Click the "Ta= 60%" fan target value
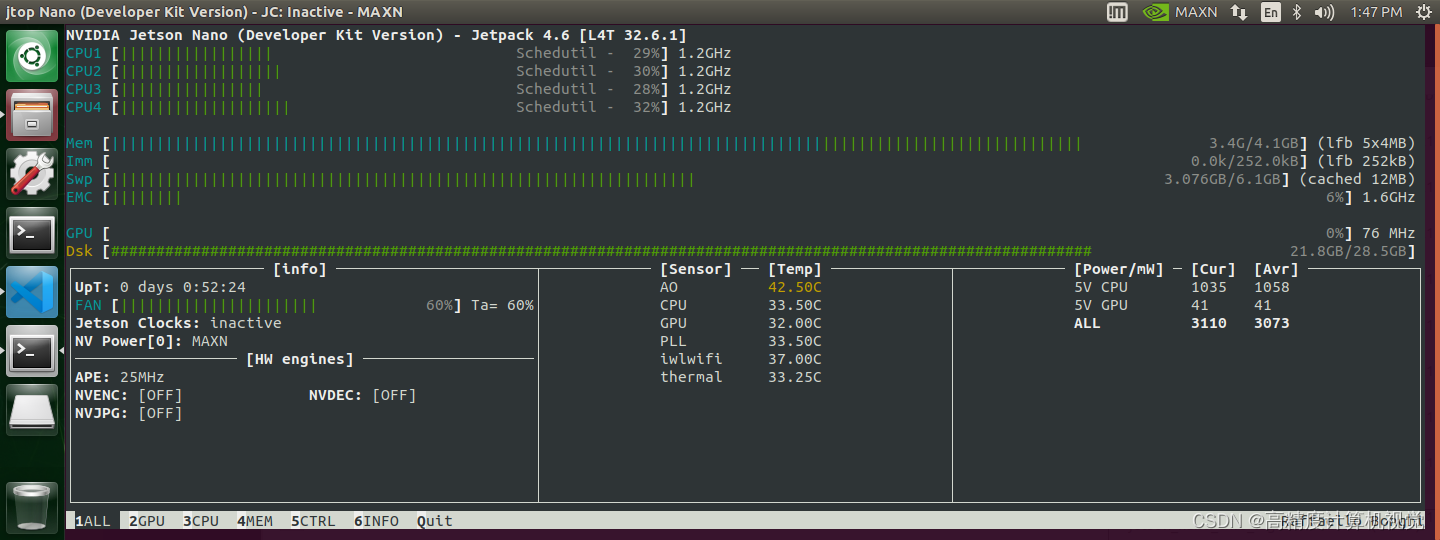 503,305
